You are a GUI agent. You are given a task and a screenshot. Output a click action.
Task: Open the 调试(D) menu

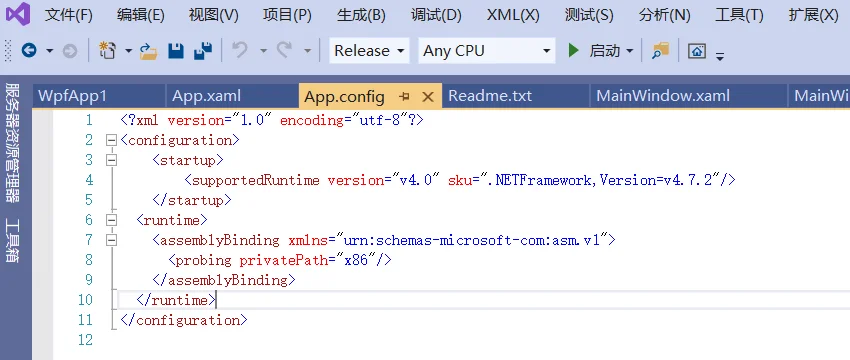(x=436, y=15)
